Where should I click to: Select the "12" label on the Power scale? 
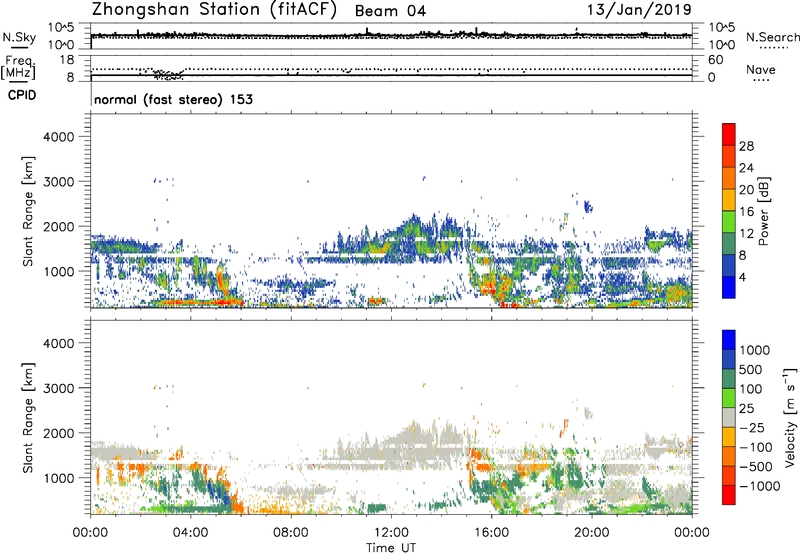746,234
